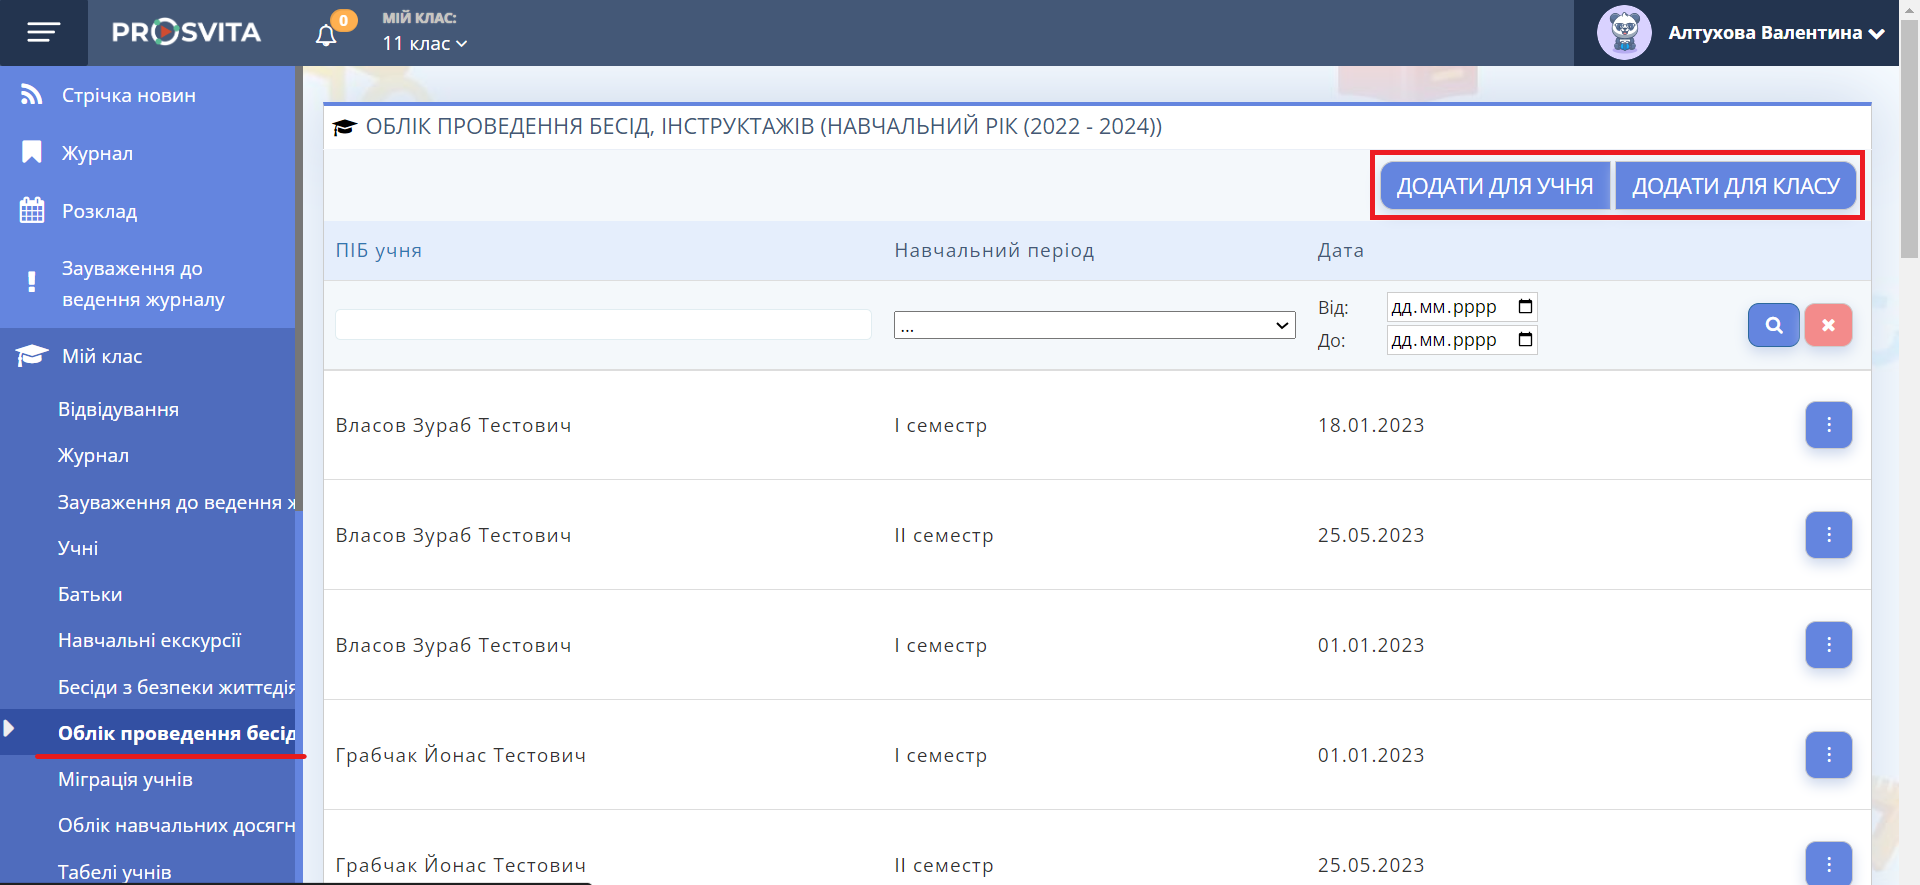The height and width of the screenshot is (885, 1920).
Task: Open calendar picker in the 'Від' date field
Action: pyautogui.click(x=1525, y=307)
